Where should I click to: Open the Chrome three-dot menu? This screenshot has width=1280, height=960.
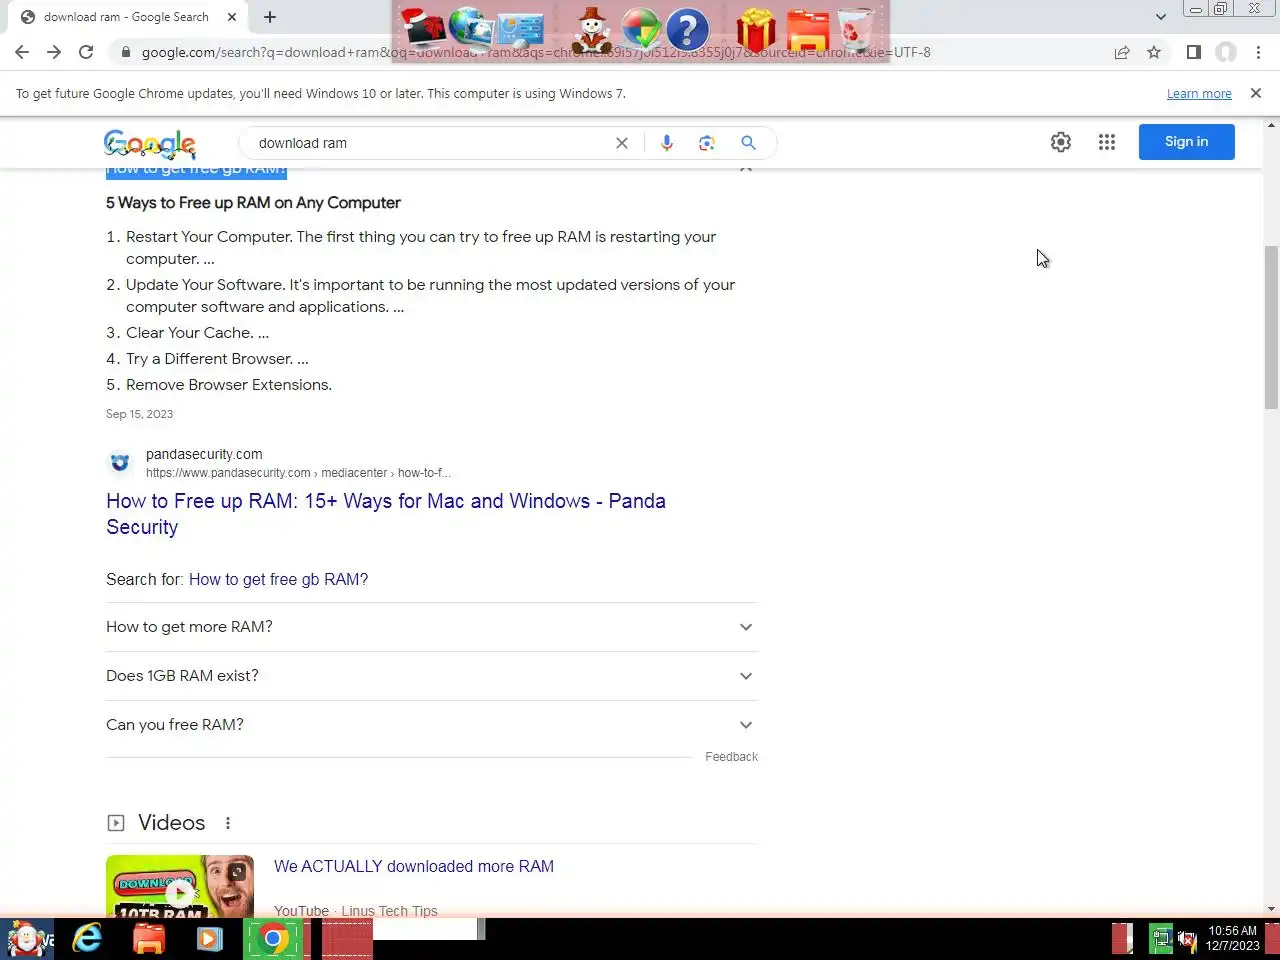[1258, 52]
